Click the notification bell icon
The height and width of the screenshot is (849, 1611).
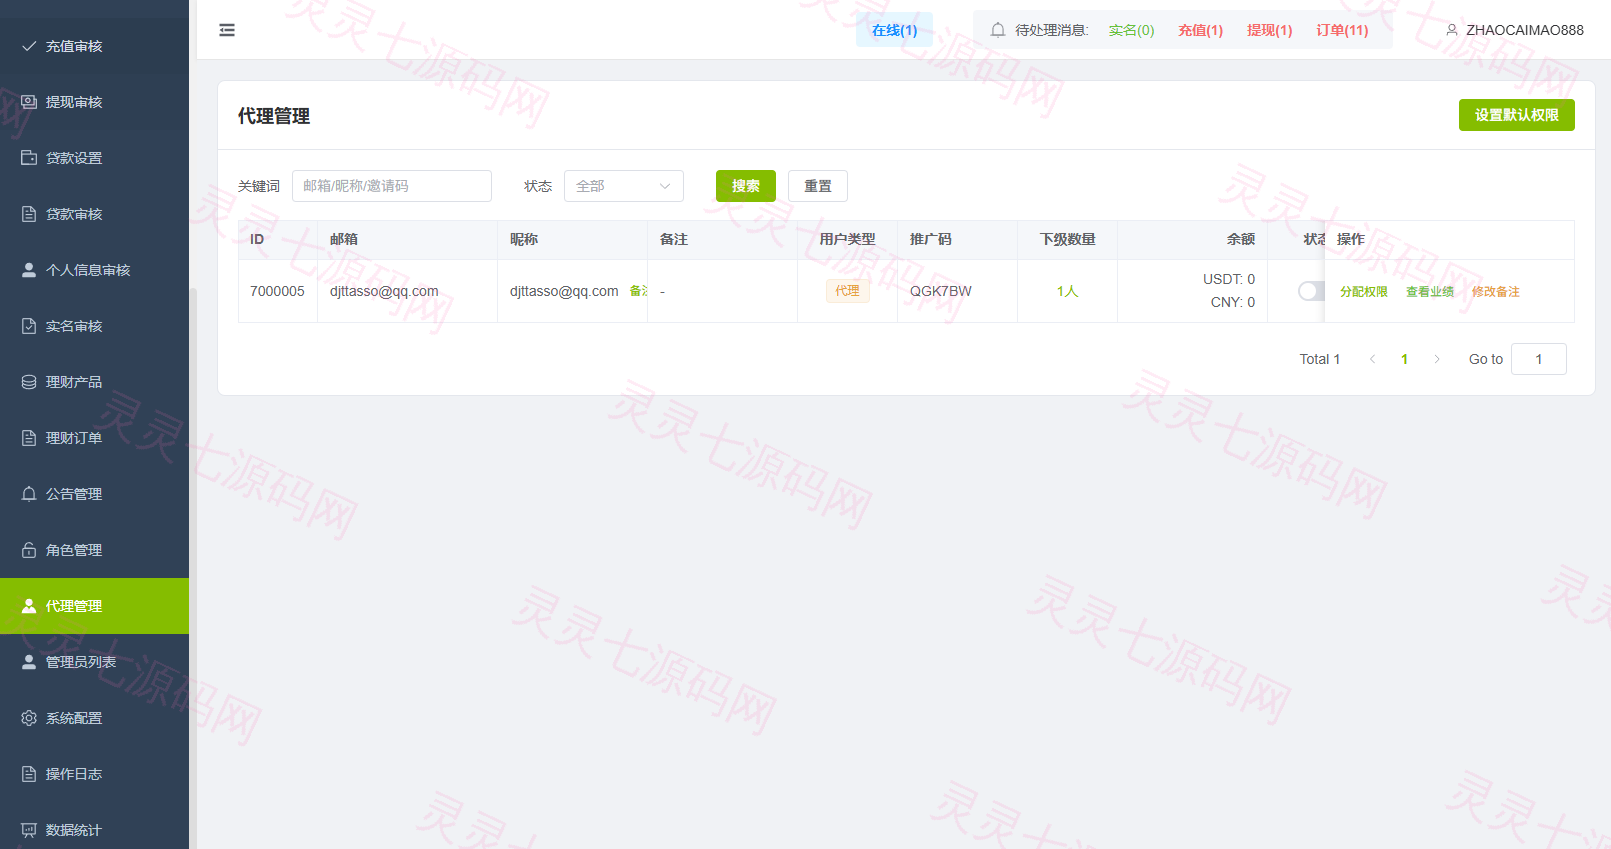(x=998, y=30)
